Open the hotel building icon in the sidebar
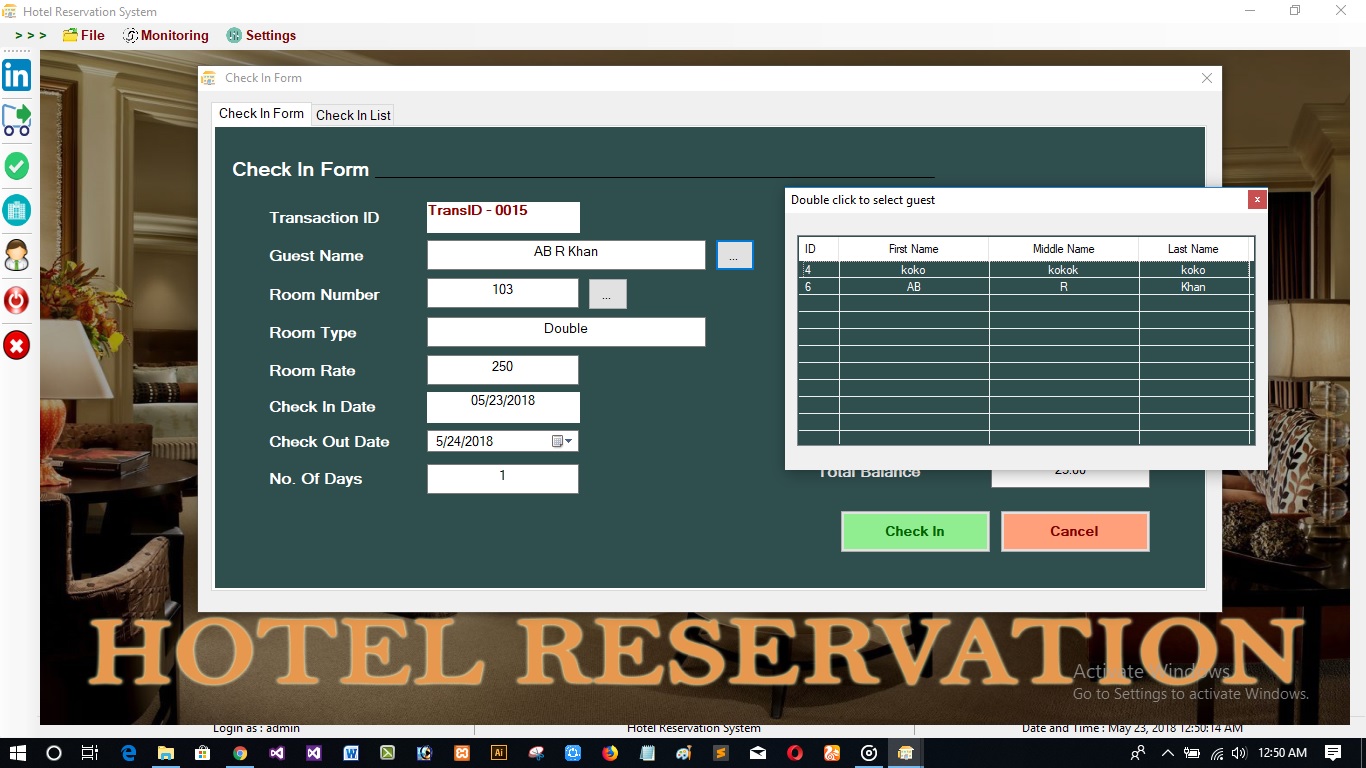This screenshot has height=768, width=1366. 16,210
